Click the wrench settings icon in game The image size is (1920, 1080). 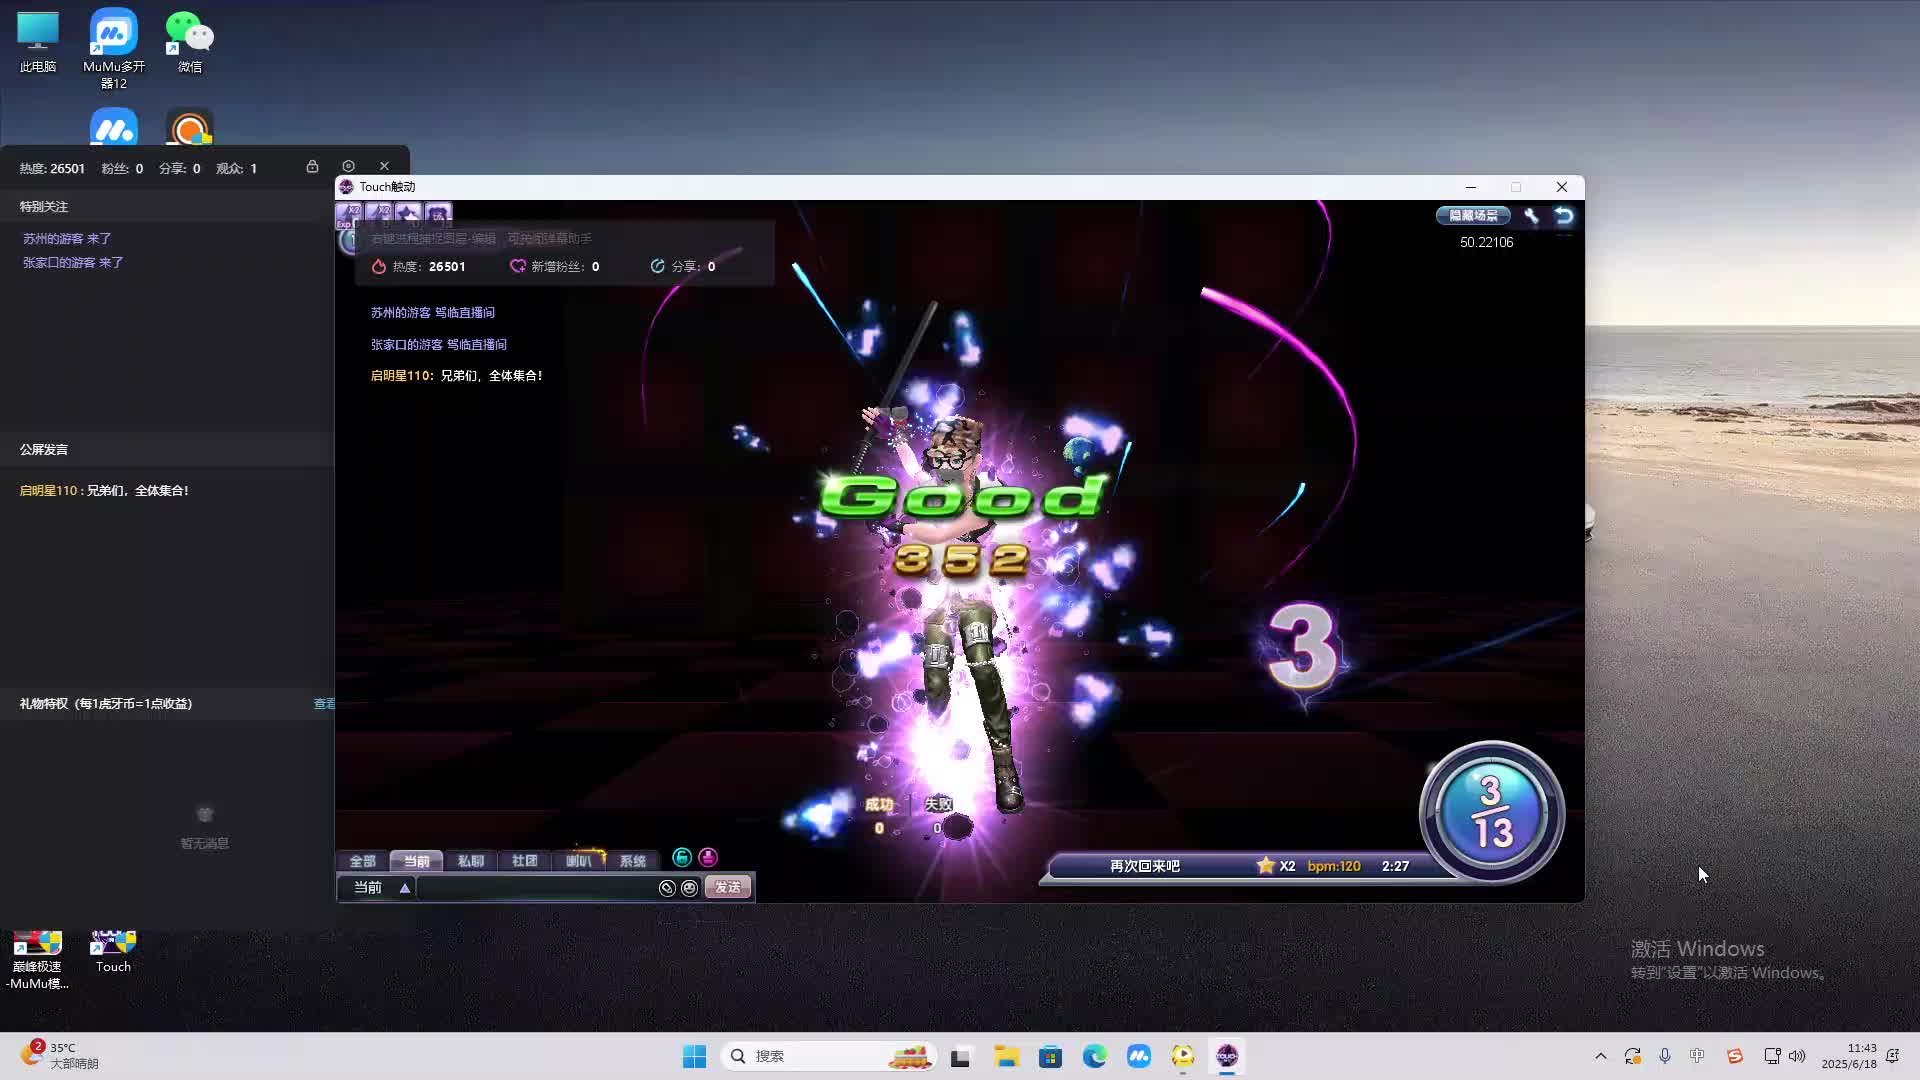[1531, 216]
